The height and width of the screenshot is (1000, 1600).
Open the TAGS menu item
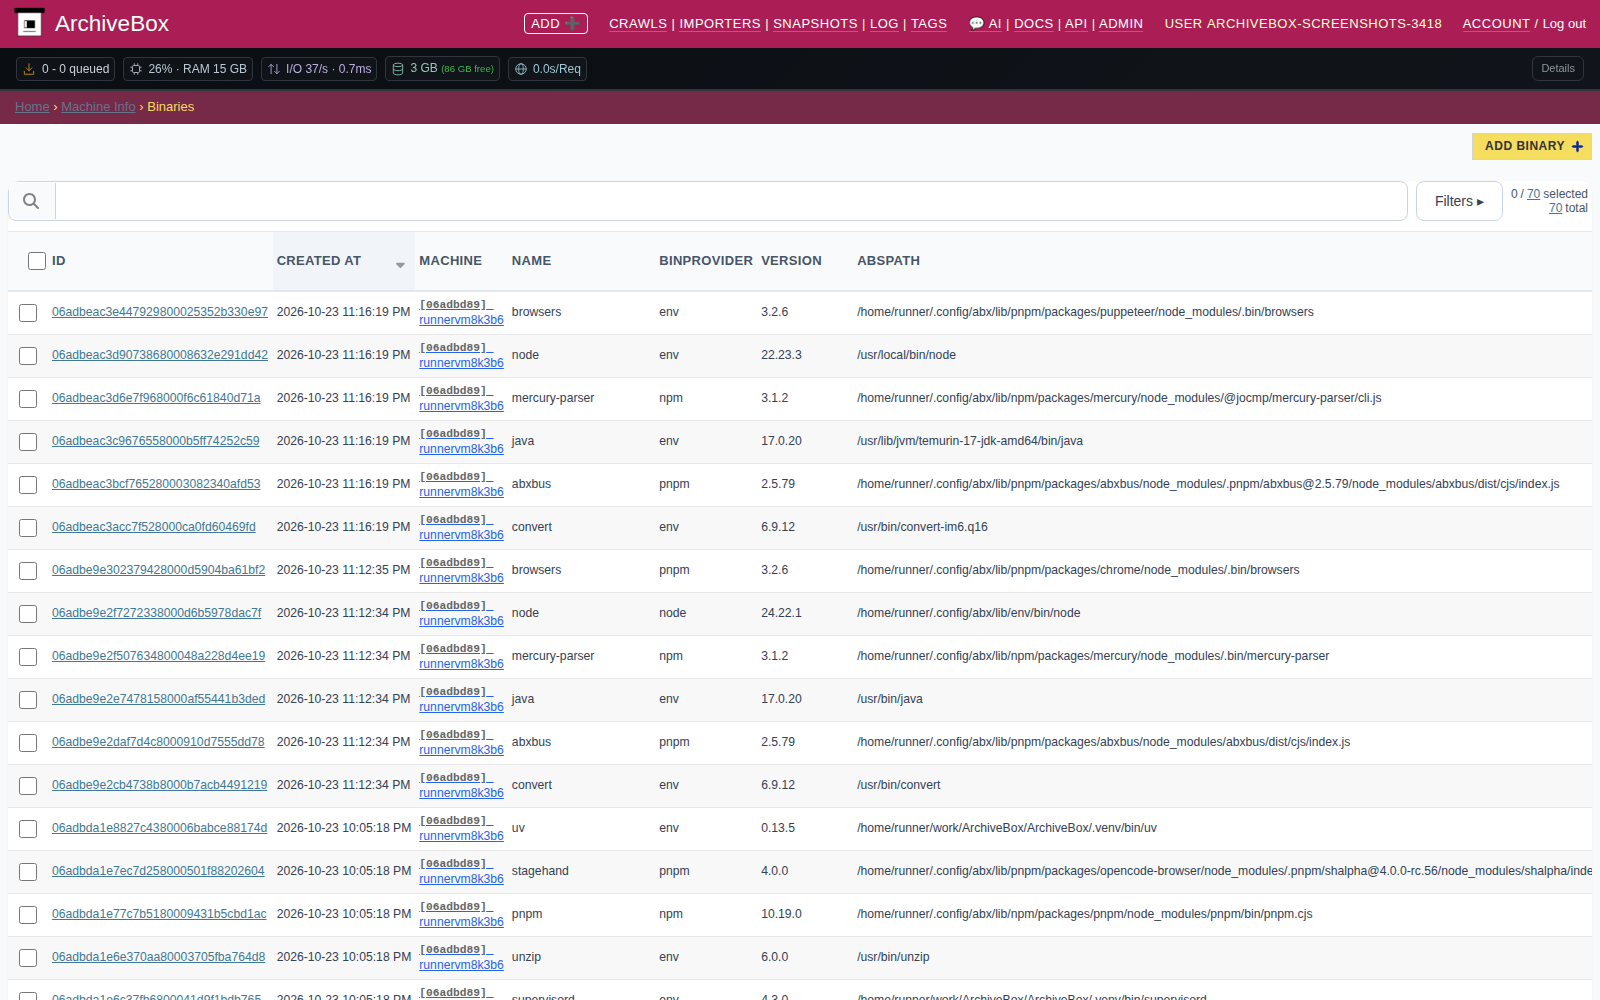[x=929, y=24]
